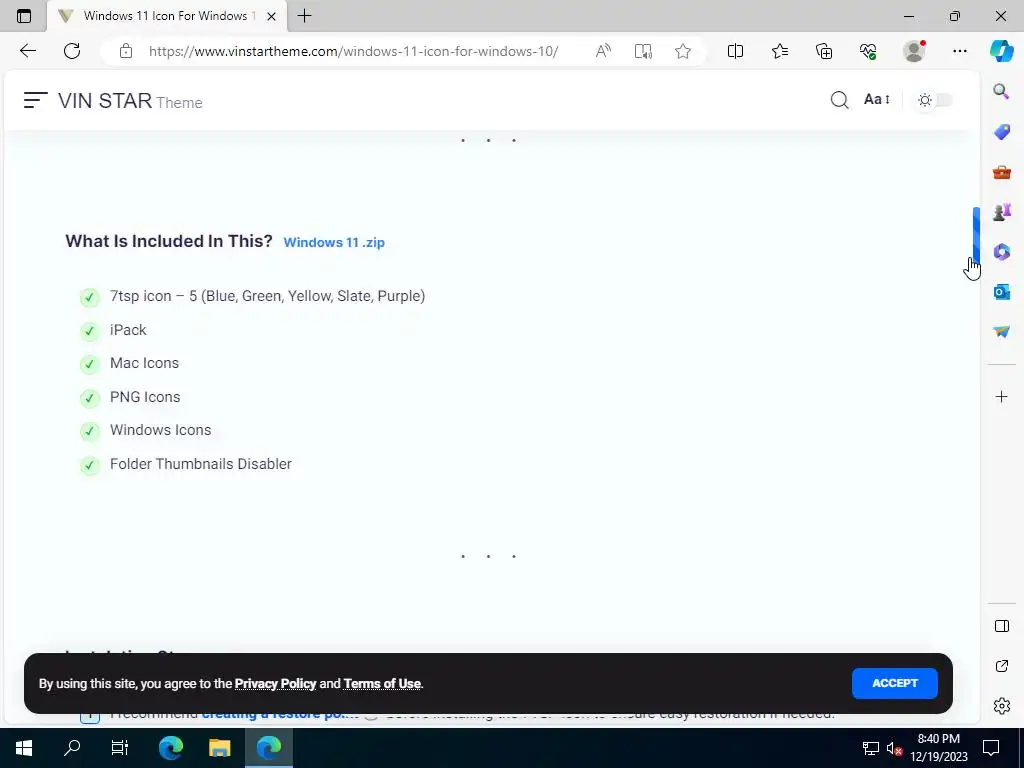Open the Windows Start menu
Viewport: 1024px width, 768px height.
click(x=24, y=748)
